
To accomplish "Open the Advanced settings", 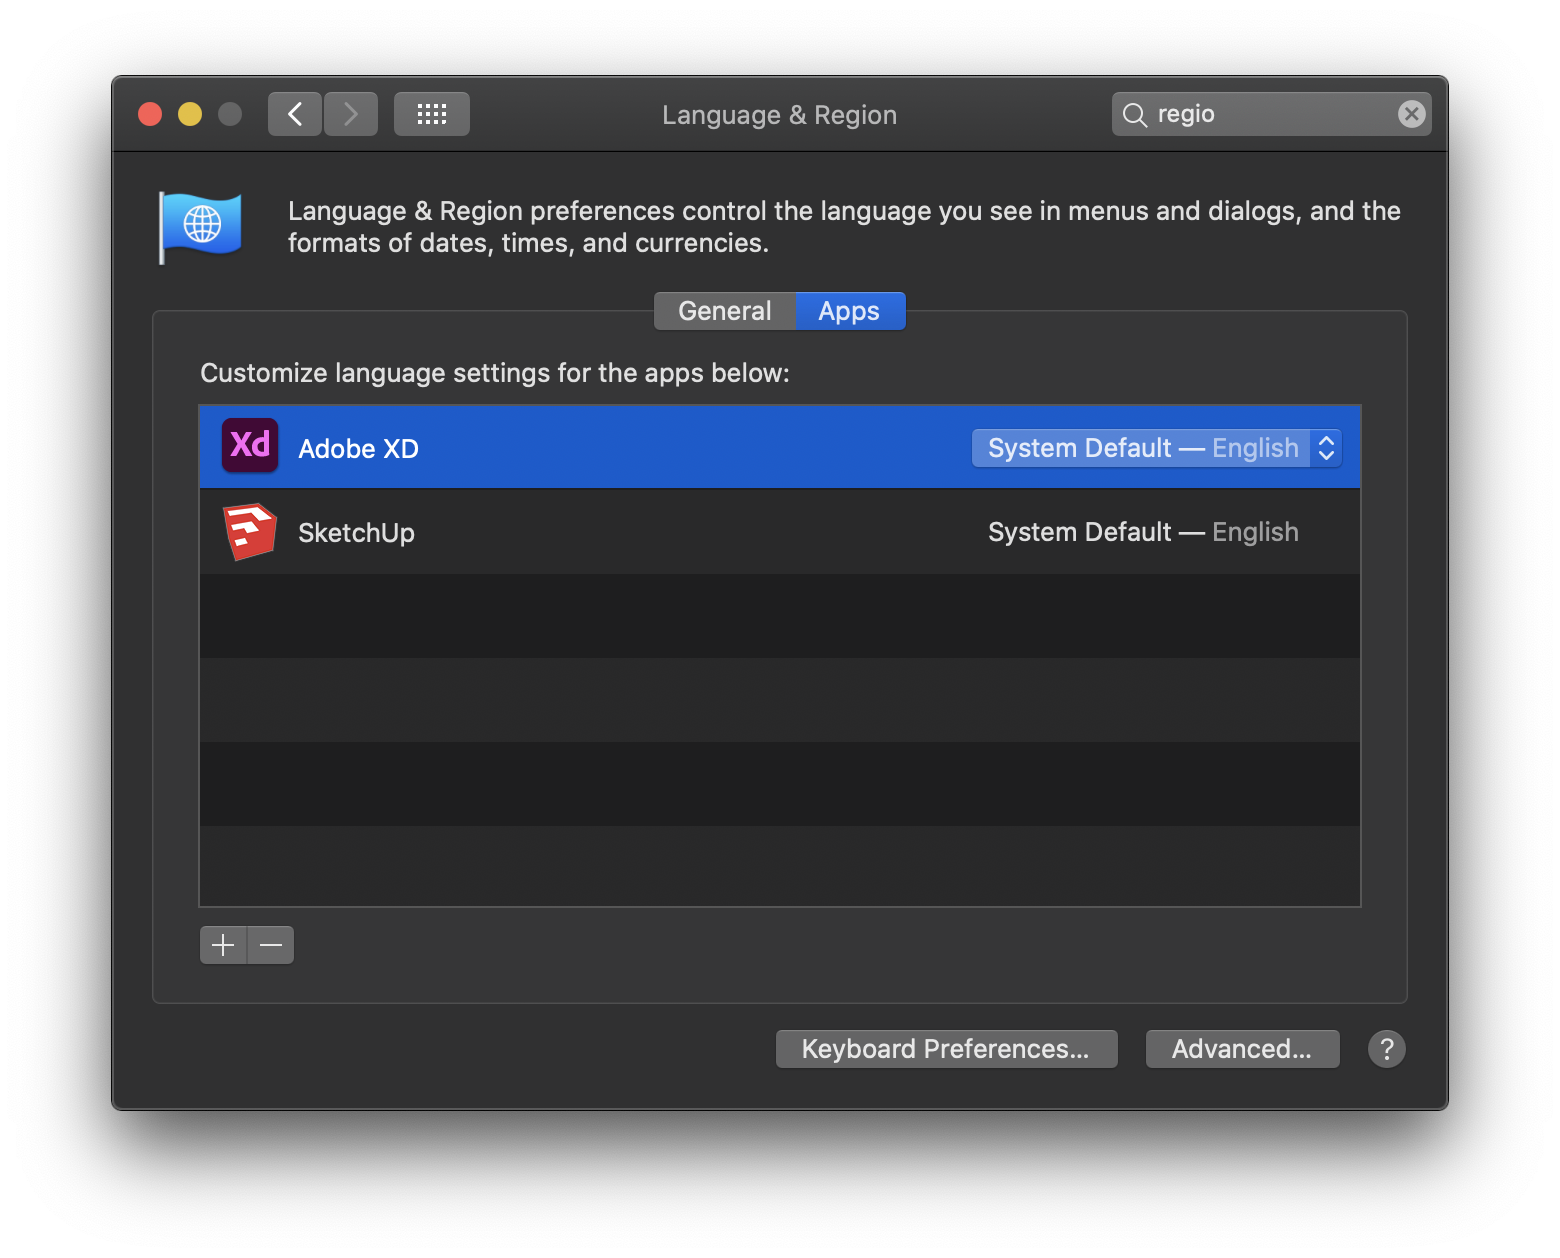I will (1242, 1048).
